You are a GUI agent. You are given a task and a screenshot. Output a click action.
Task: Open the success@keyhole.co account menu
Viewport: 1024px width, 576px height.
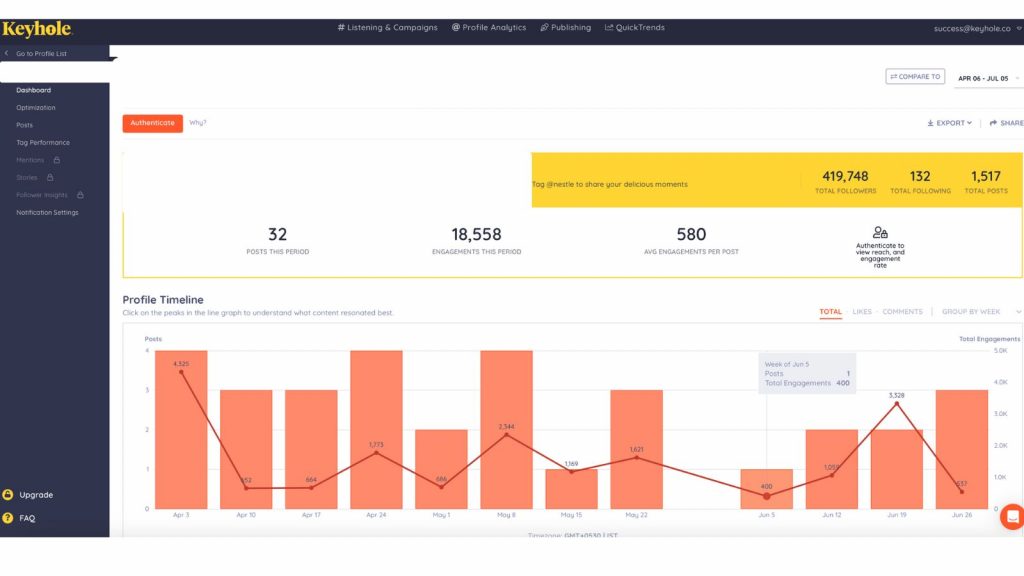(x=977, y=29)
